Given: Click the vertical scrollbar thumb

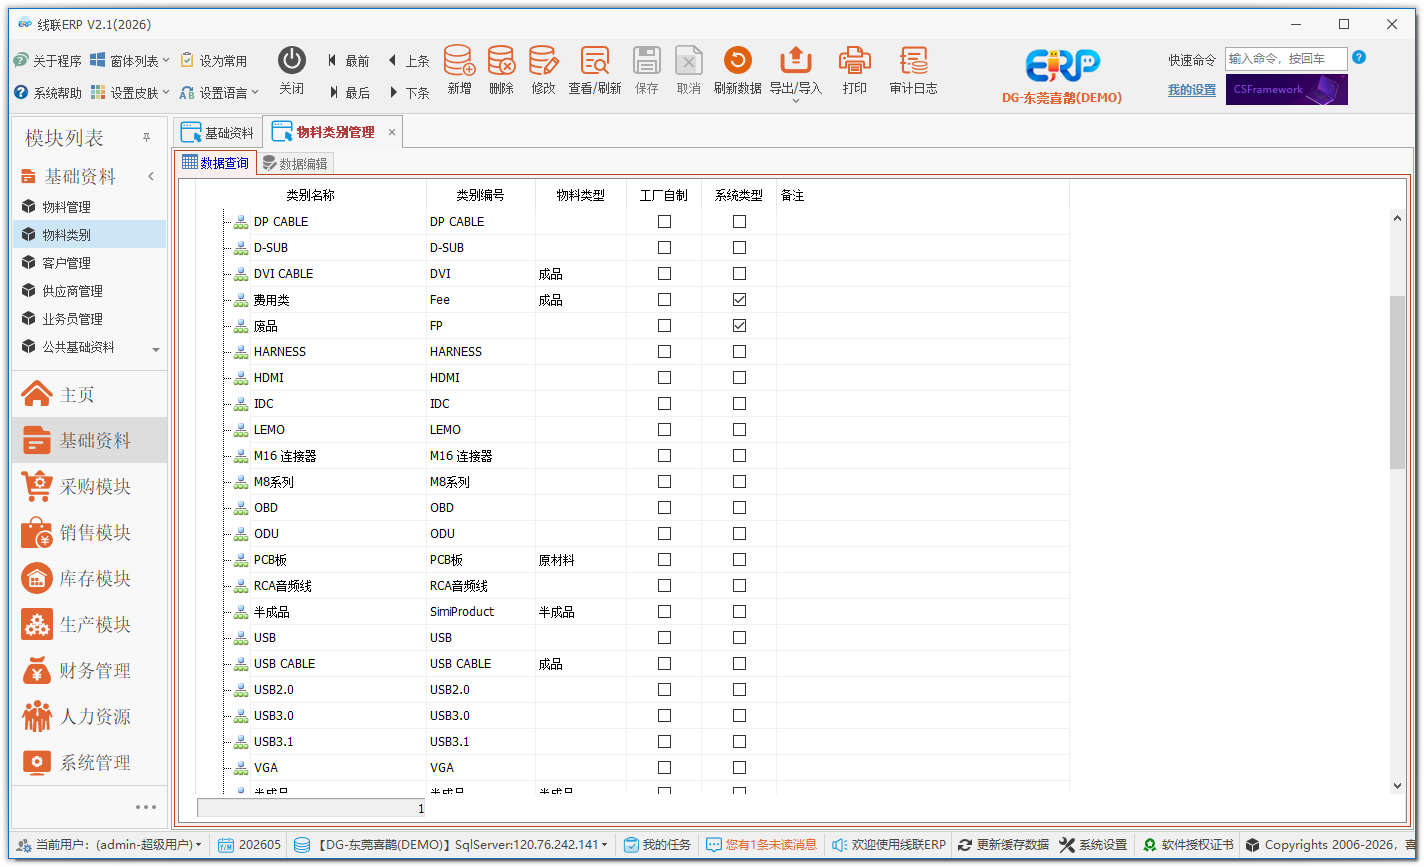Looking at the screenshot, I should tap(1397, 382).
